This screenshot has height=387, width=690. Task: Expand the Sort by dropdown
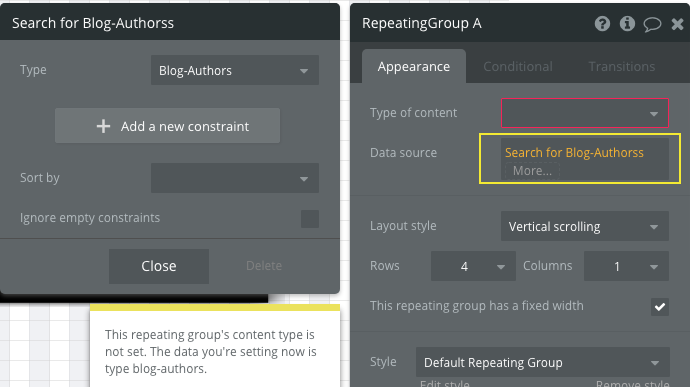coord(235,178)
